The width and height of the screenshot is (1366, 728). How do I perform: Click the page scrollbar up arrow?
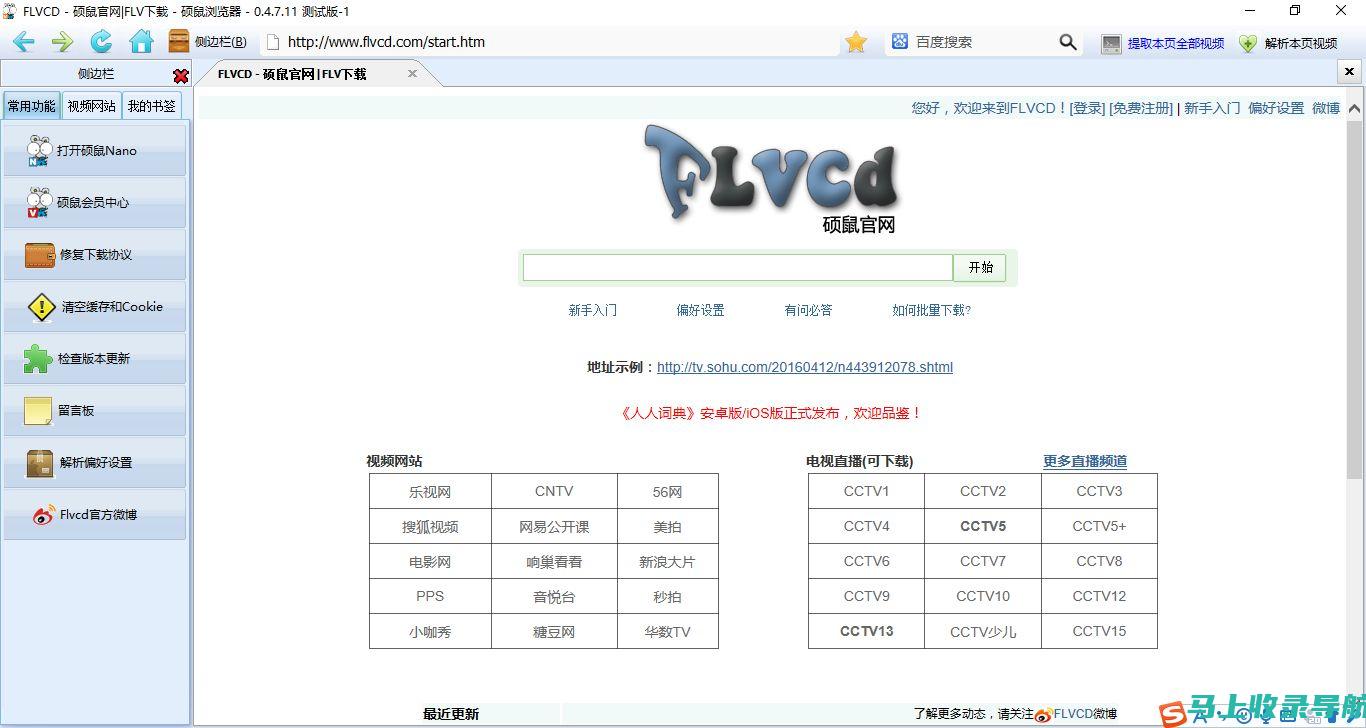pos(1355,108)
